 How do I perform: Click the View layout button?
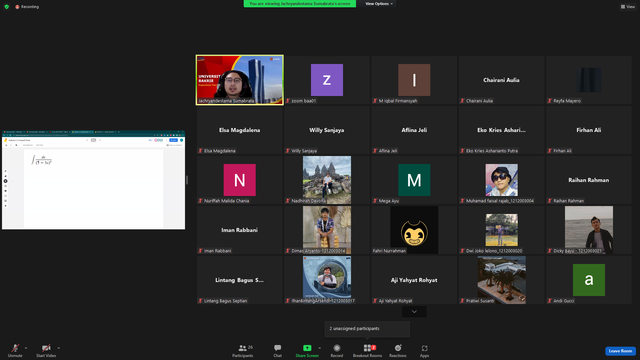coord(628,7)
